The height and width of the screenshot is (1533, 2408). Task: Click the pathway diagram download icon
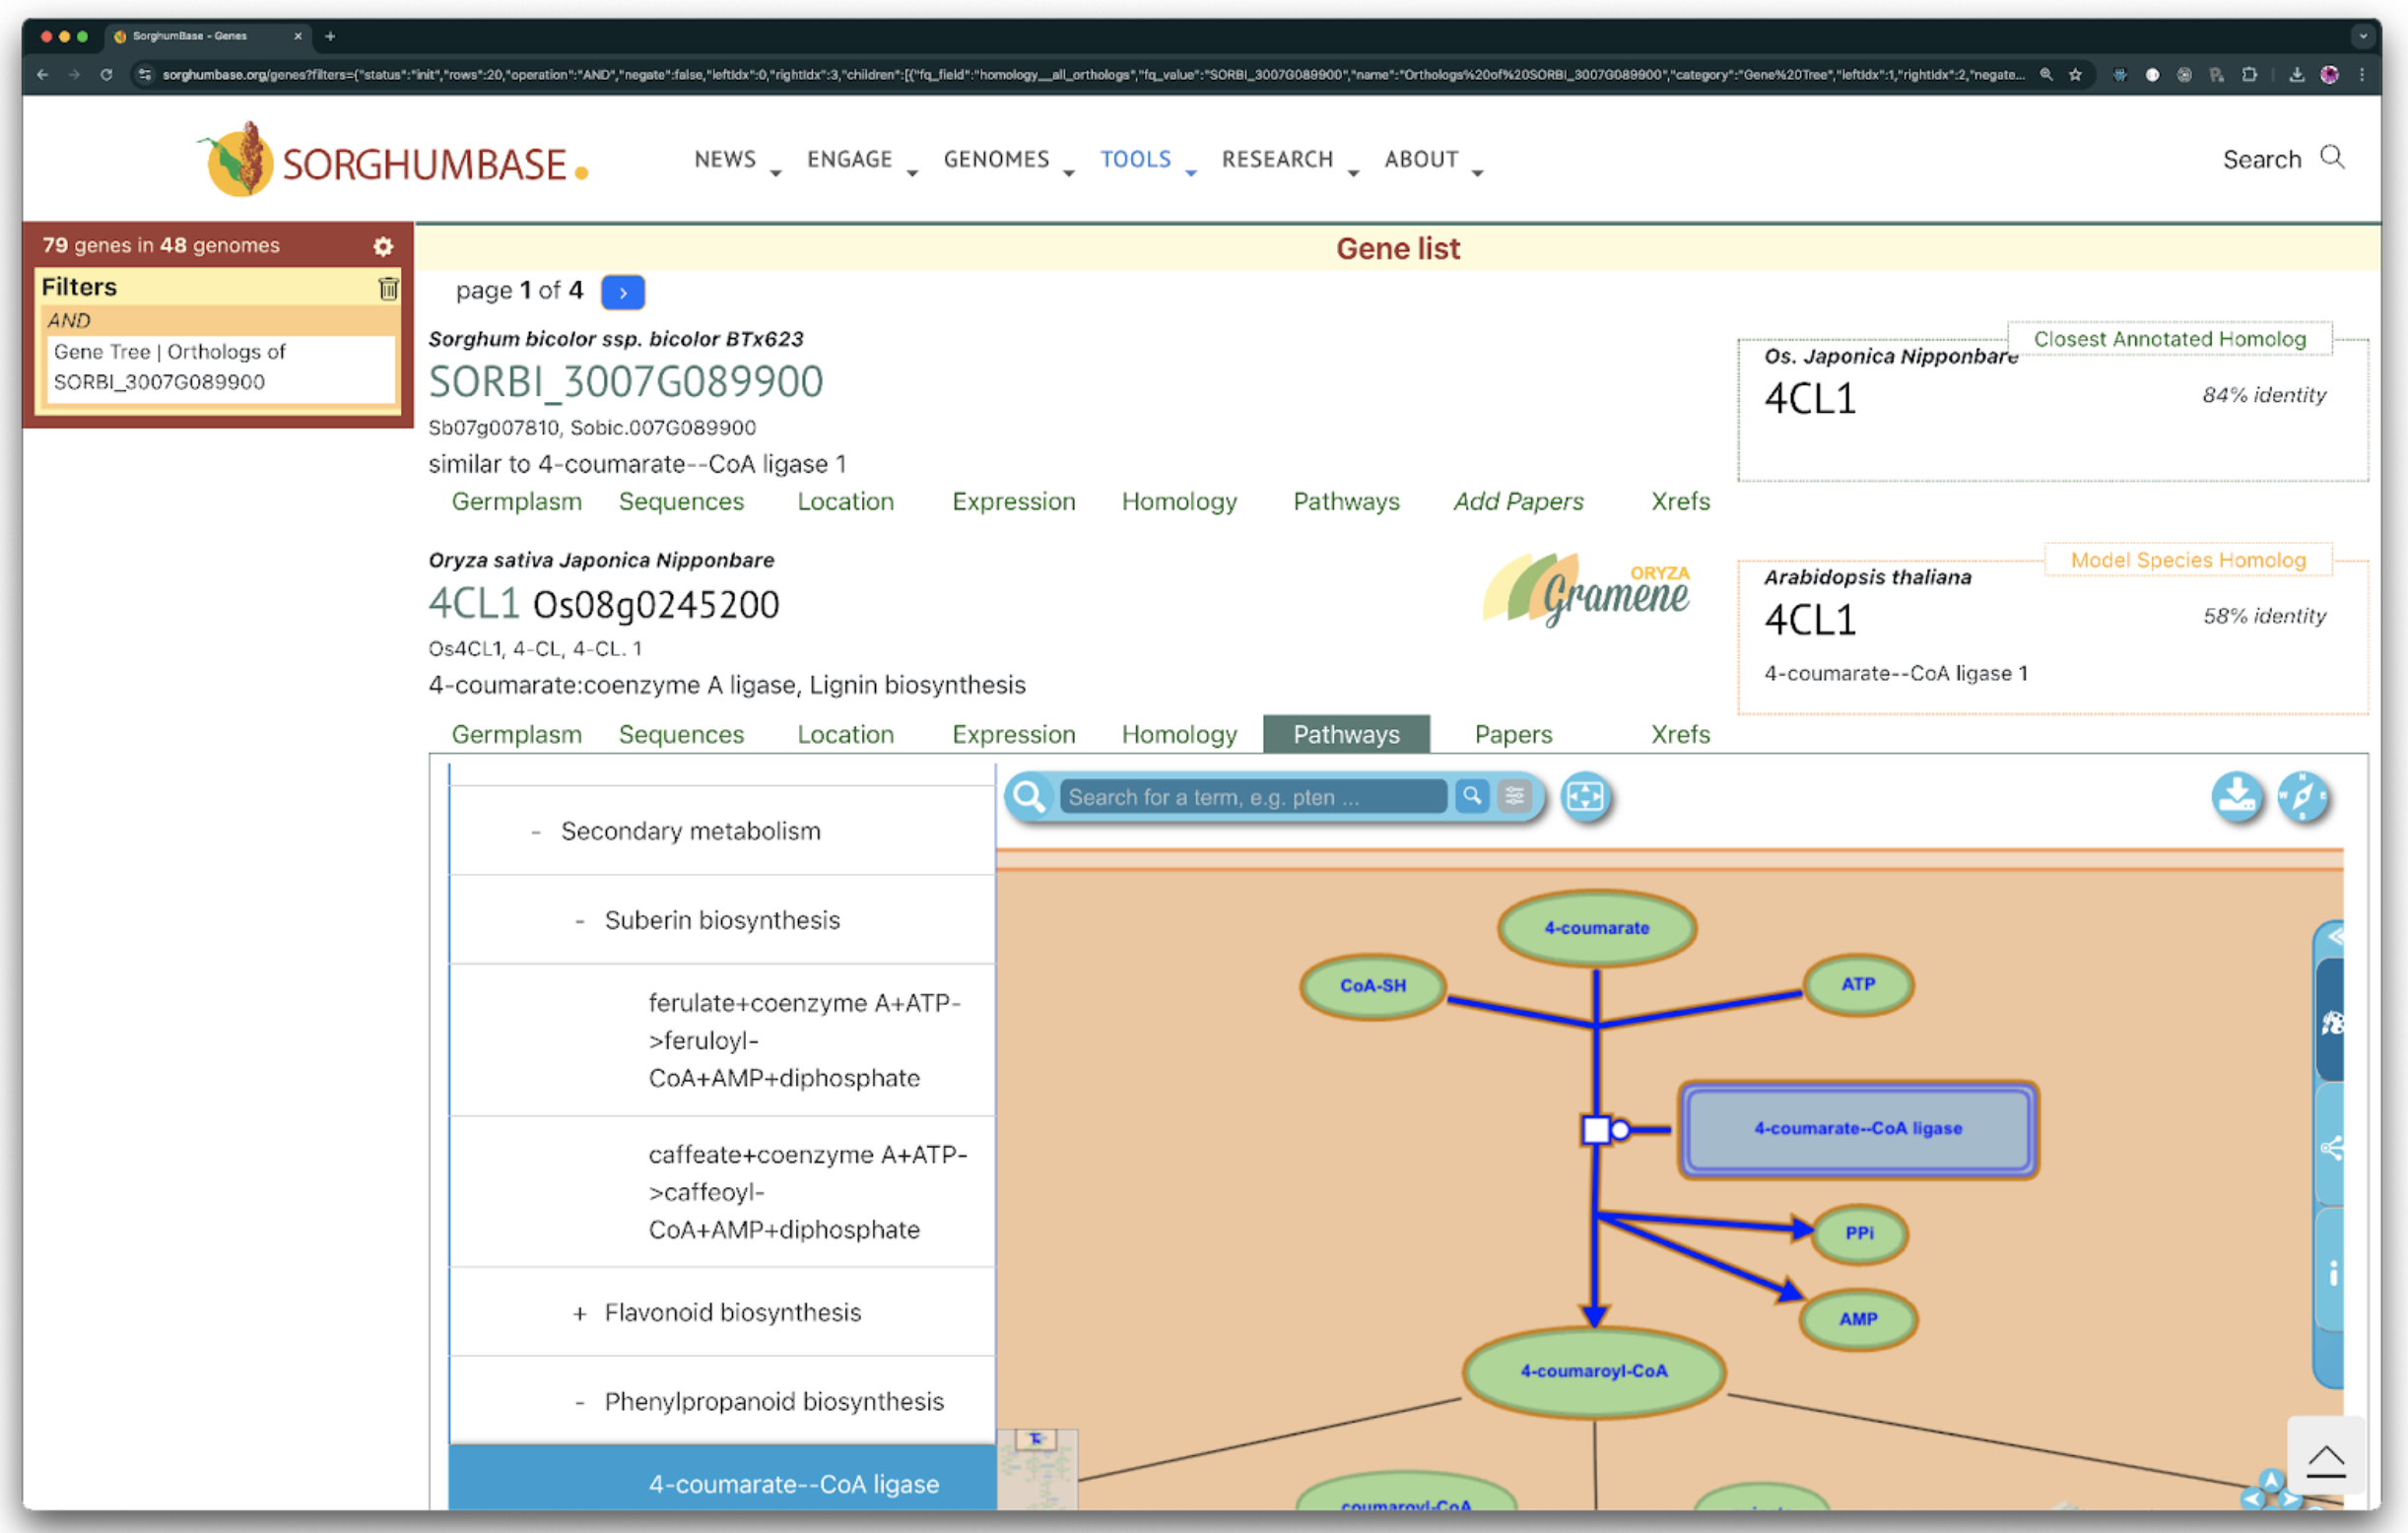[x=2235, y=797]
